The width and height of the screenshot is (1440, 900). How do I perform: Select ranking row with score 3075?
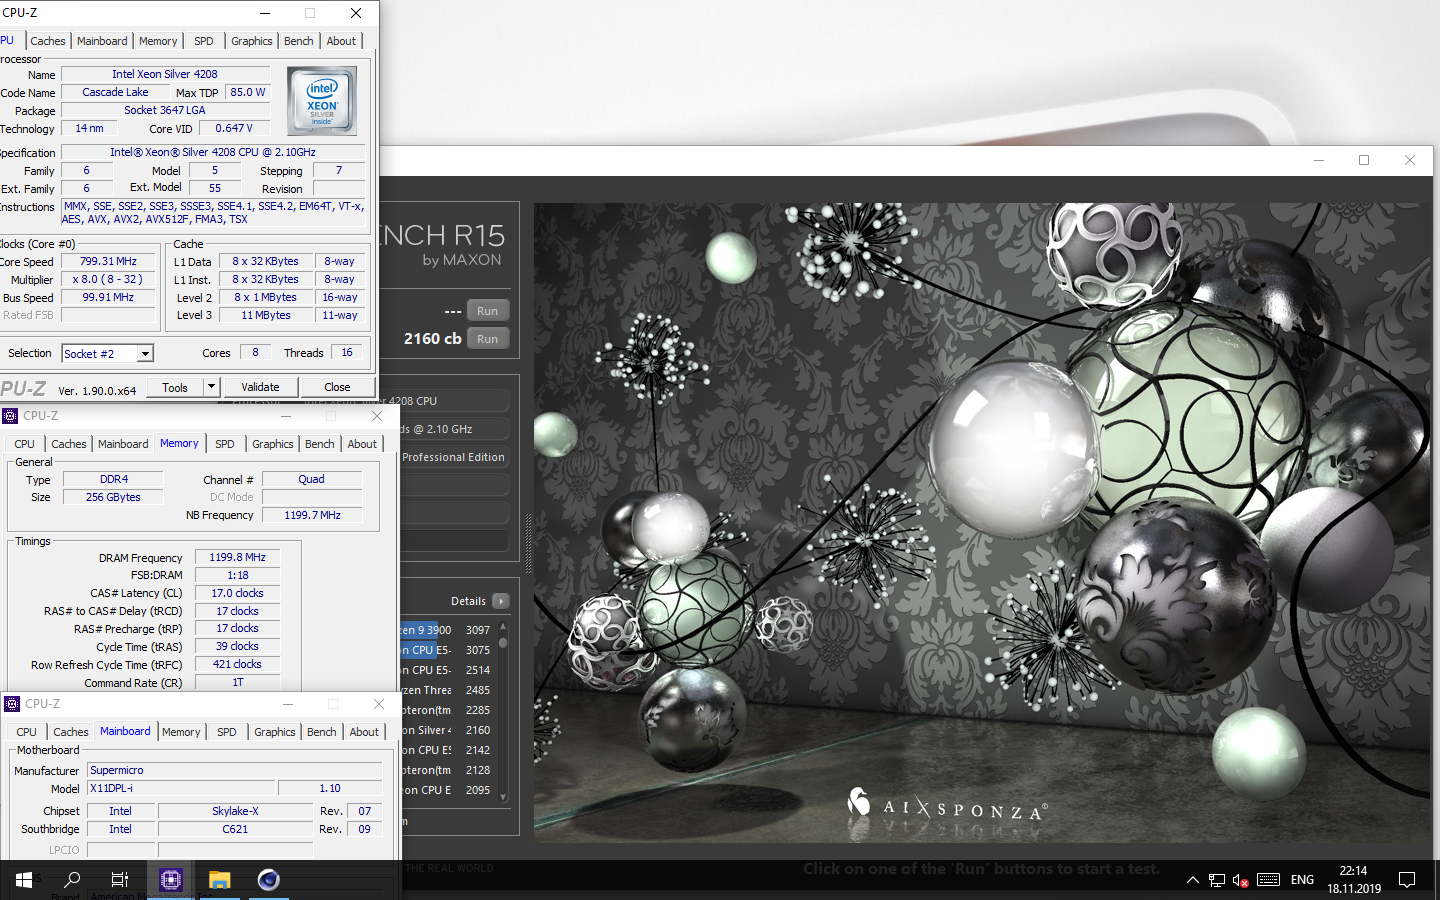tap(447, 650)
